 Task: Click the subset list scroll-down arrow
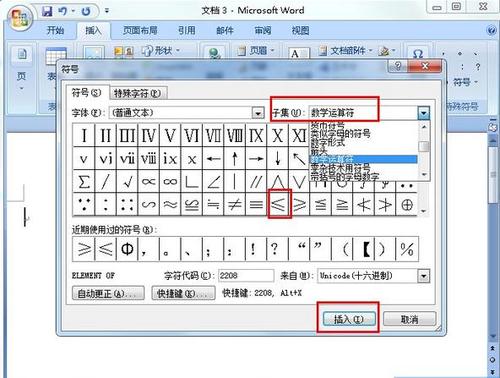pyautogui.click(x=424, y=175)
